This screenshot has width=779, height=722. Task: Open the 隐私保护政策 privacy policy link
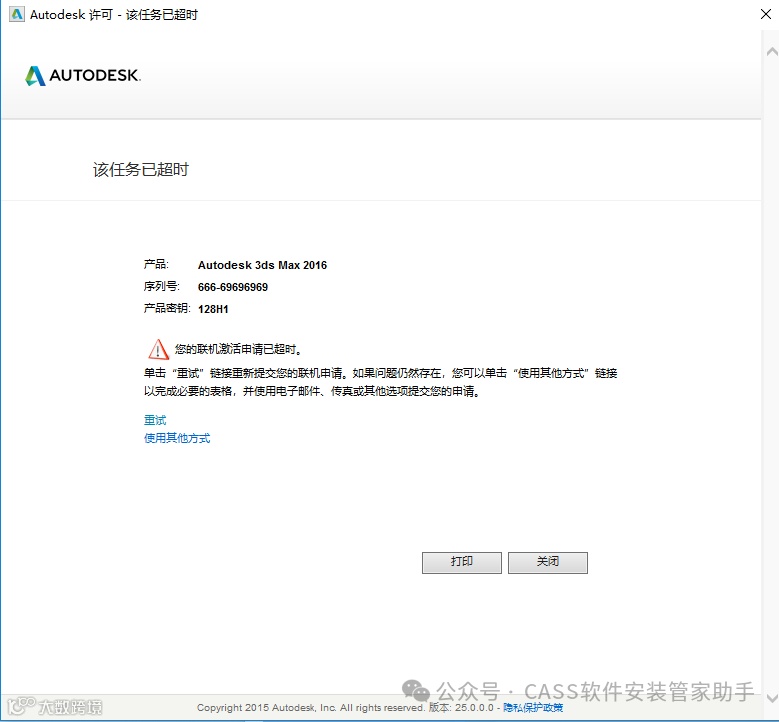point(533,707)
